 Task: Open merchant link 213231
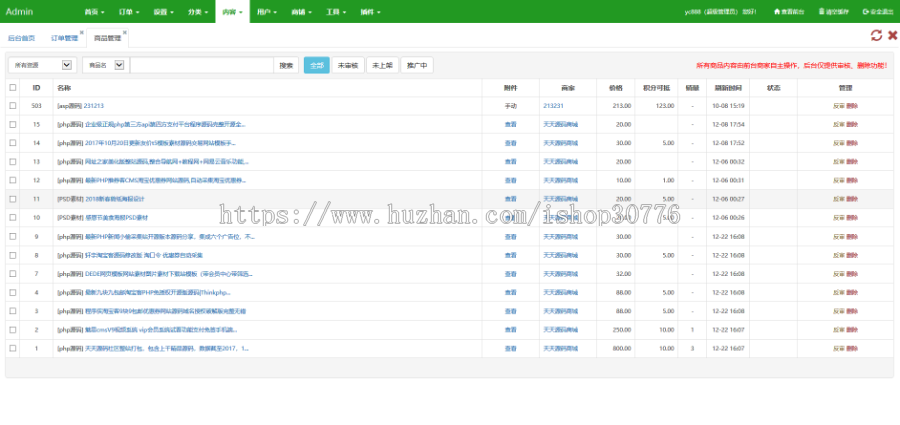(553, 106)
